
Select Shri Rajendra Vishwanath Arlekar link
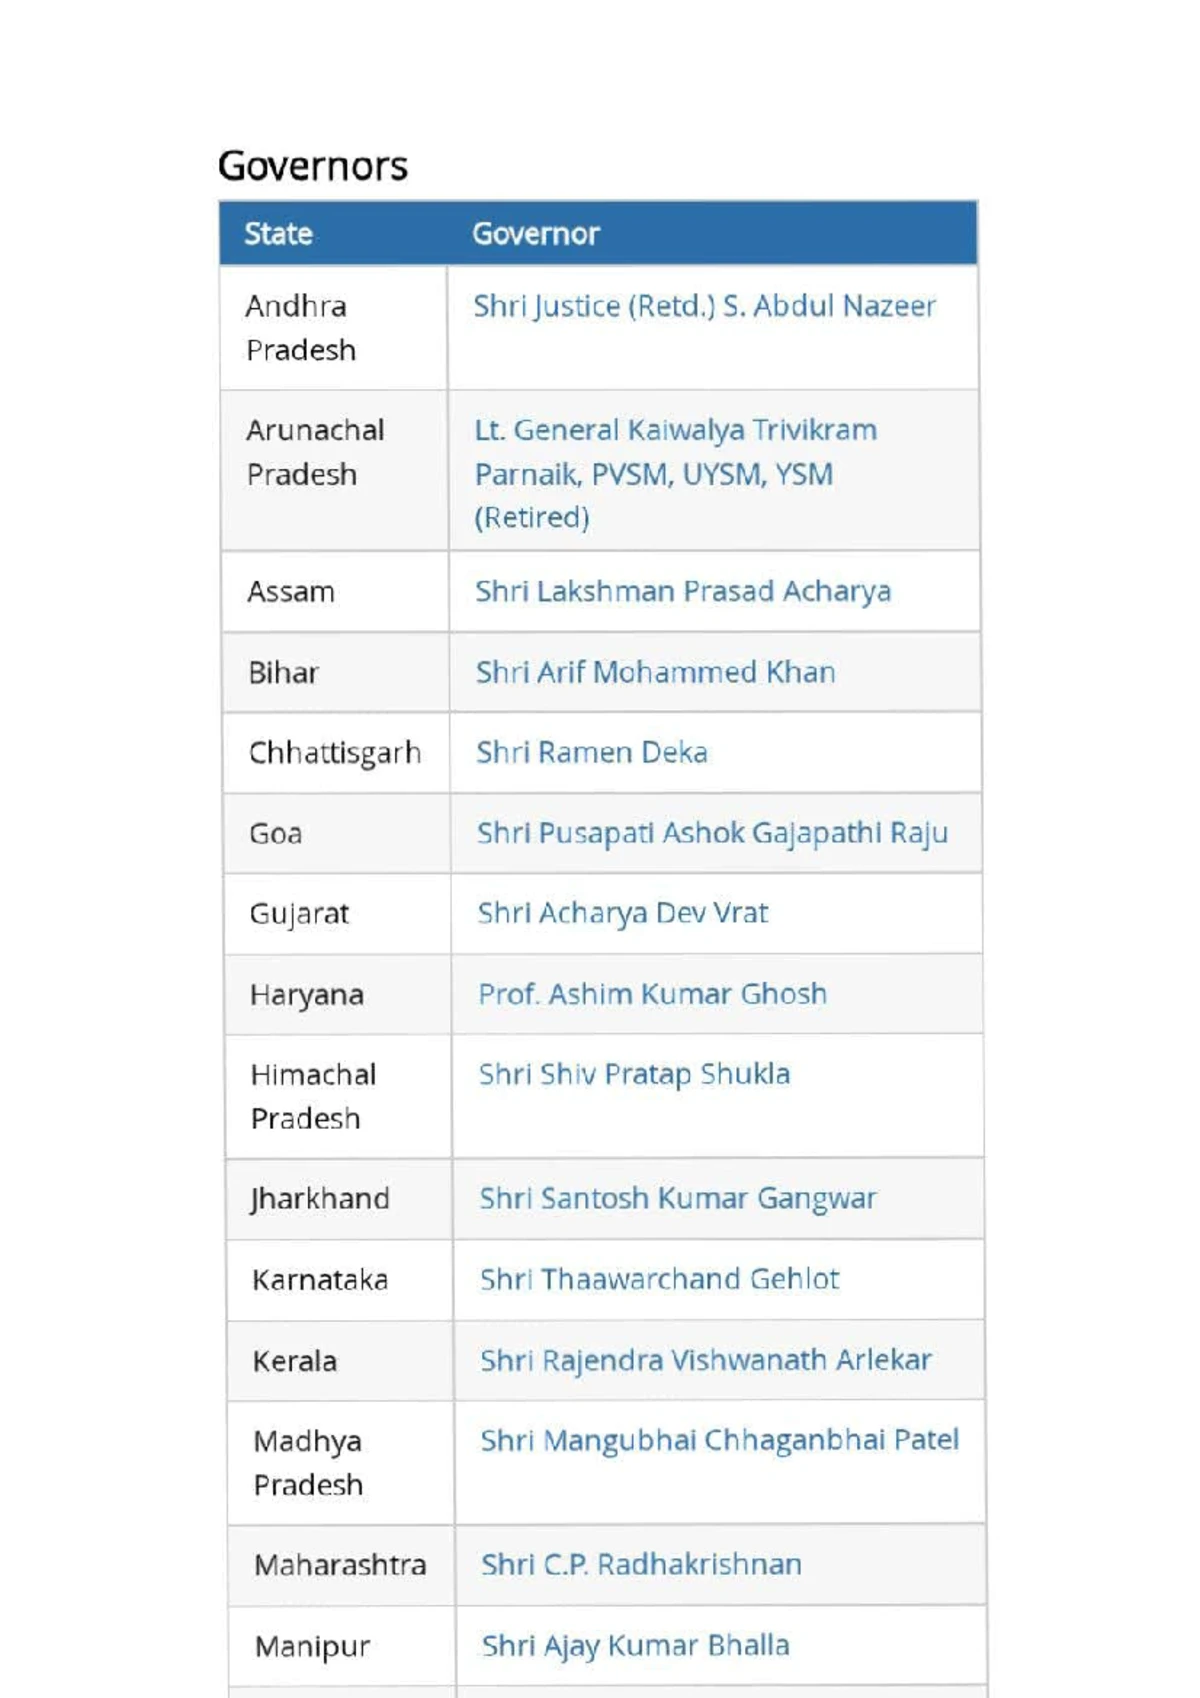[x=705, y=1360]
